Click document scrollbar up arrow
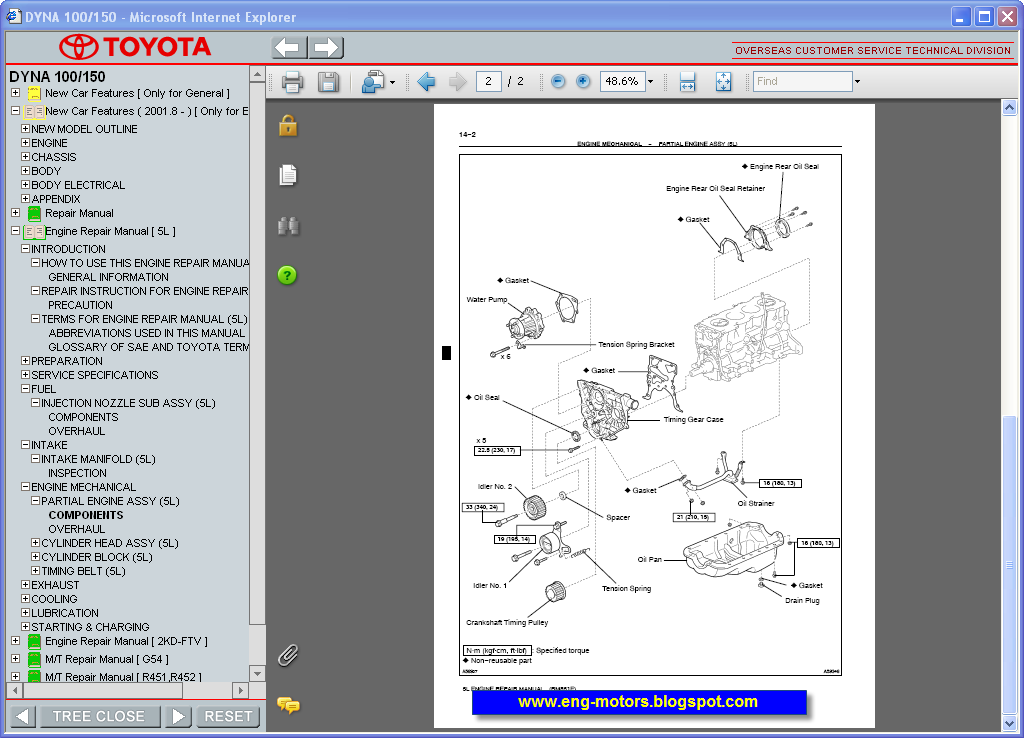Image resolution: width=1024 pixels, height=738 pixels. [1010, 107]
